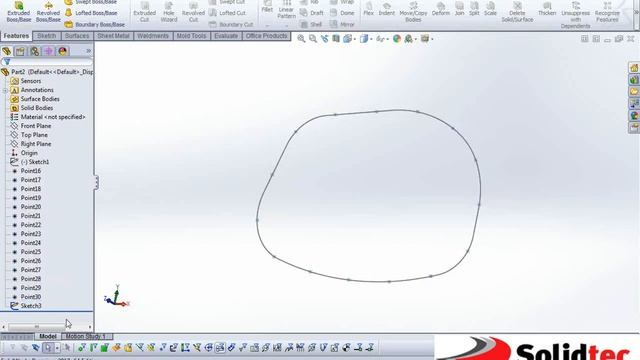This screenshot has height=360, width=640.
Task: Click Recognize Features tool
Action: pyautogui.click(x=607, y=12)
